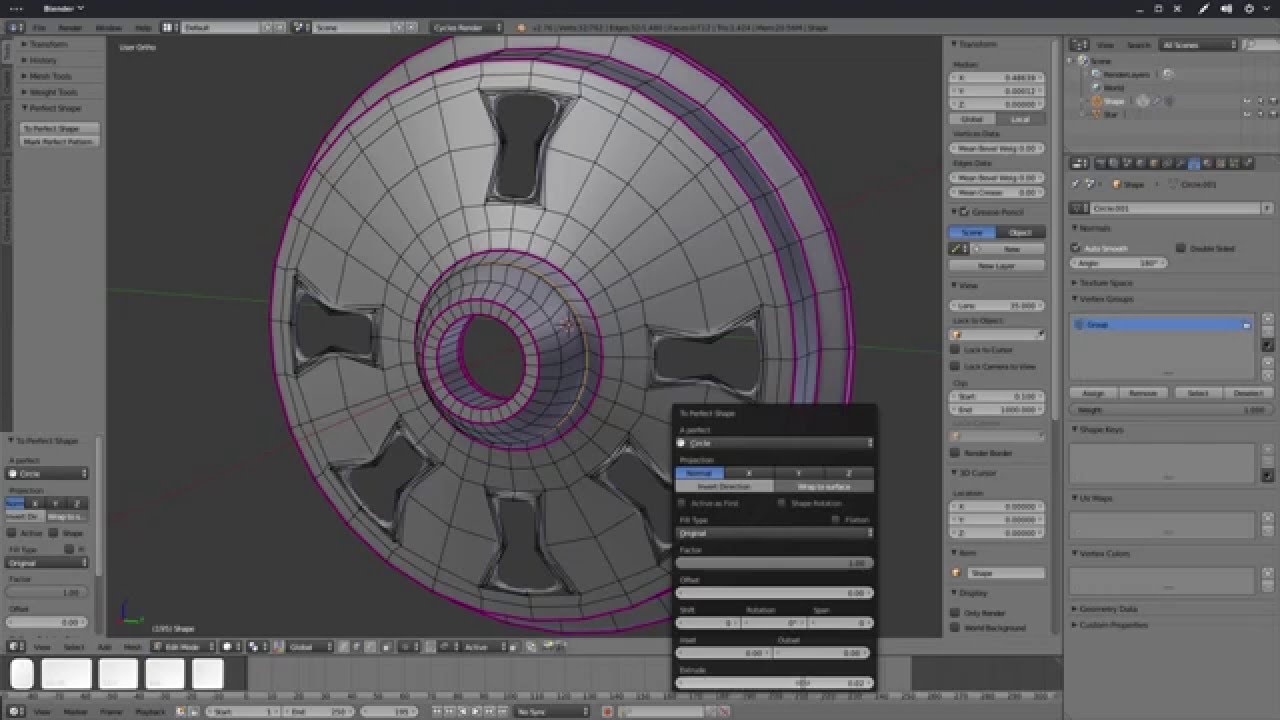
Task: Click the red auto-keyframe record button
Action: click(607, 711)
